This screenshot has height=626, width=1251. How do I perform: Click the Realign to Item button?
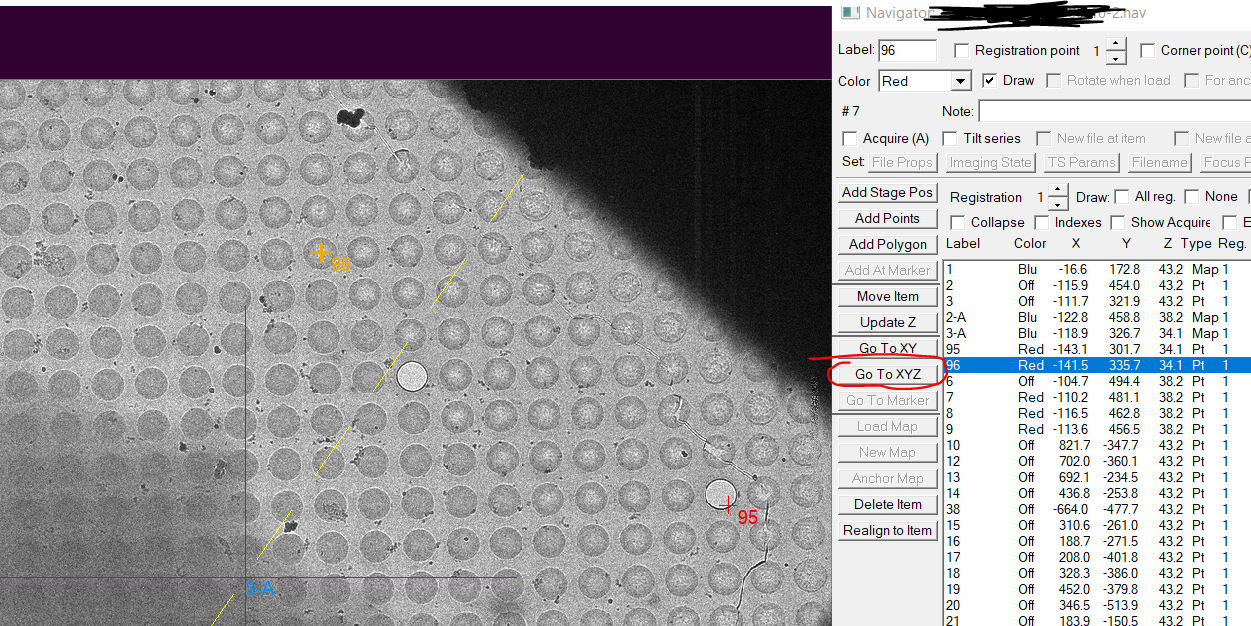point(888,531)
